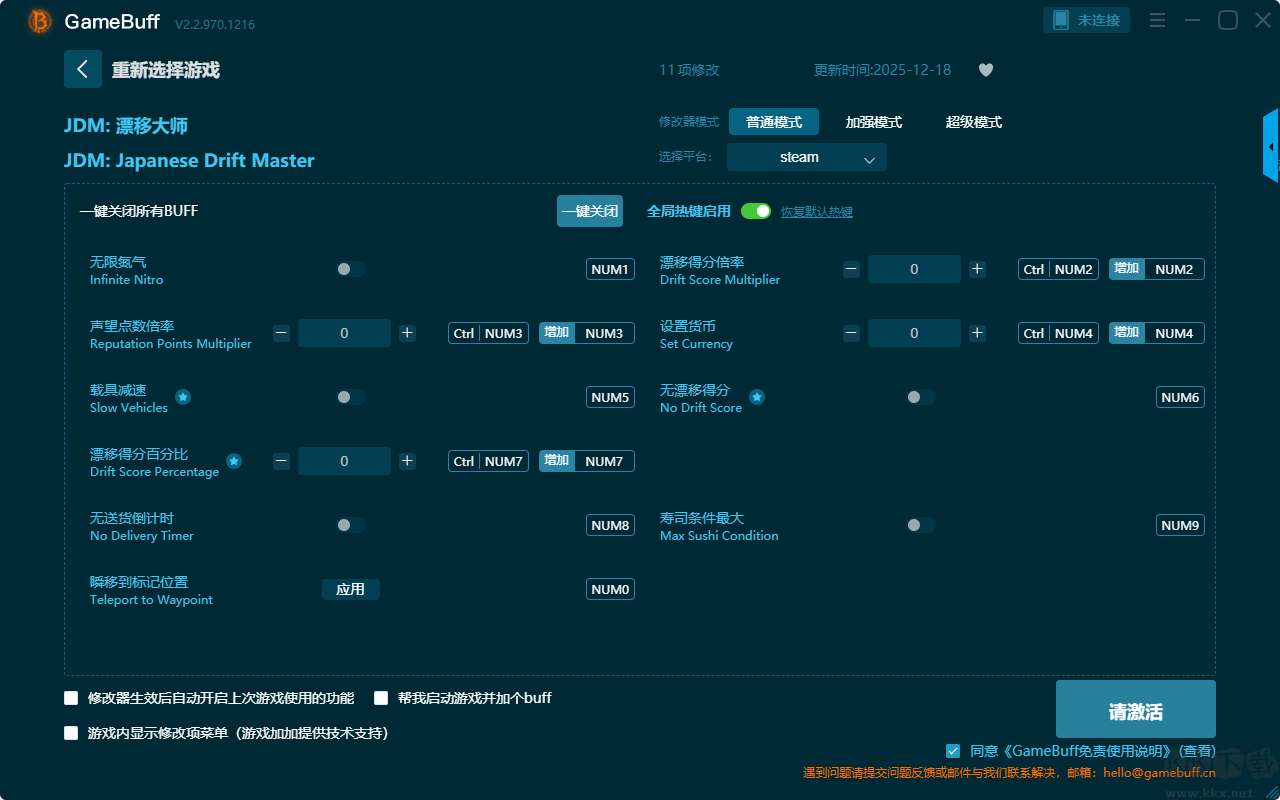Click Reputation Points Multiplier value field

[344, 333]
